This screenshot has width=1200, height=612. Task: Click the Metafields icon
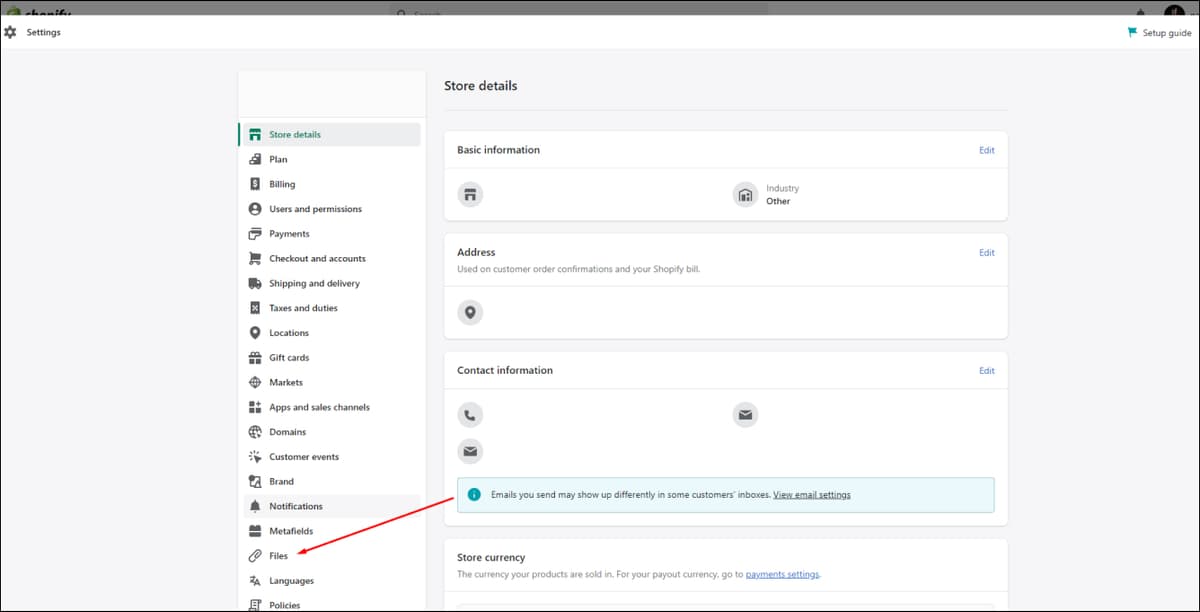pos(255,531)
